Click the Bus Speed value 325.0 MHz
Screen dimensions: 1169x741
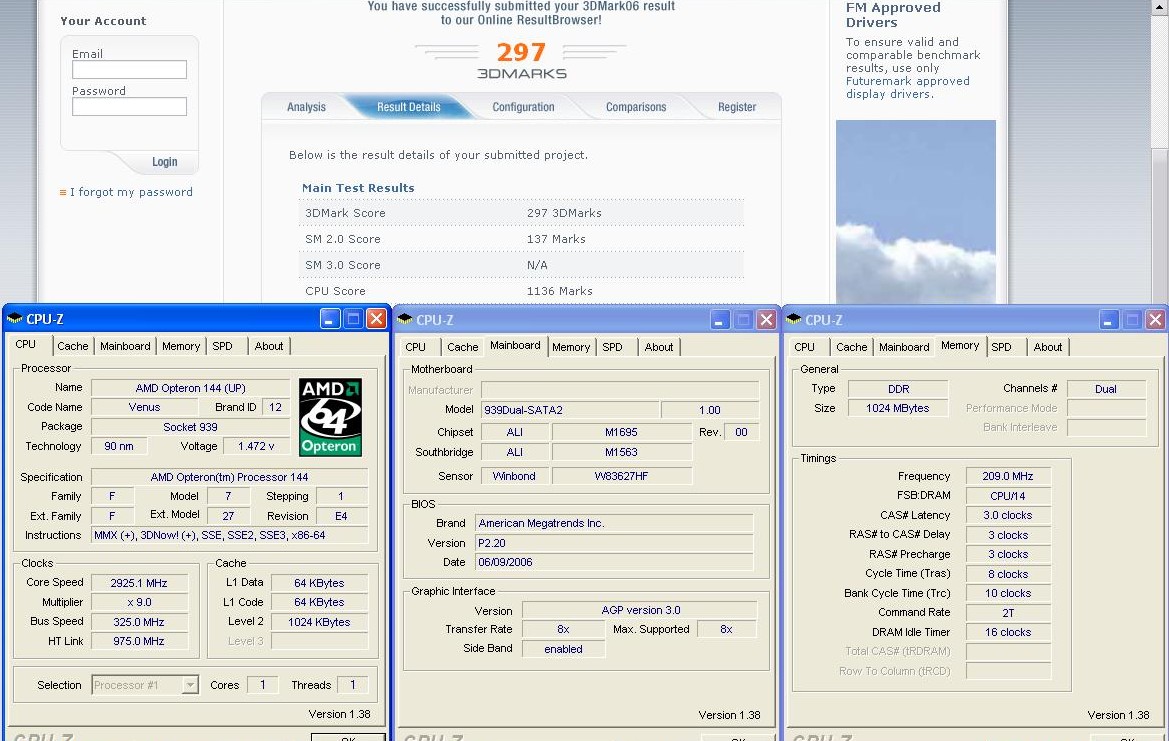[x=139, y=622]
